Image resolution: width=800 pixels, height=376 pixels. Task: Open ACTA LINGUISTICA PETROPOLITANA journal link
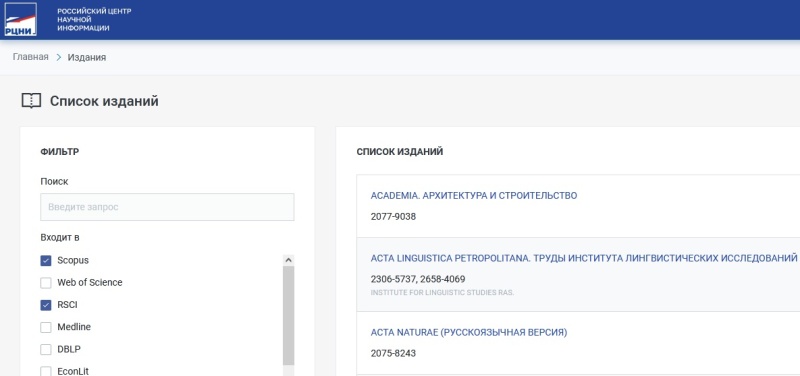584,259
